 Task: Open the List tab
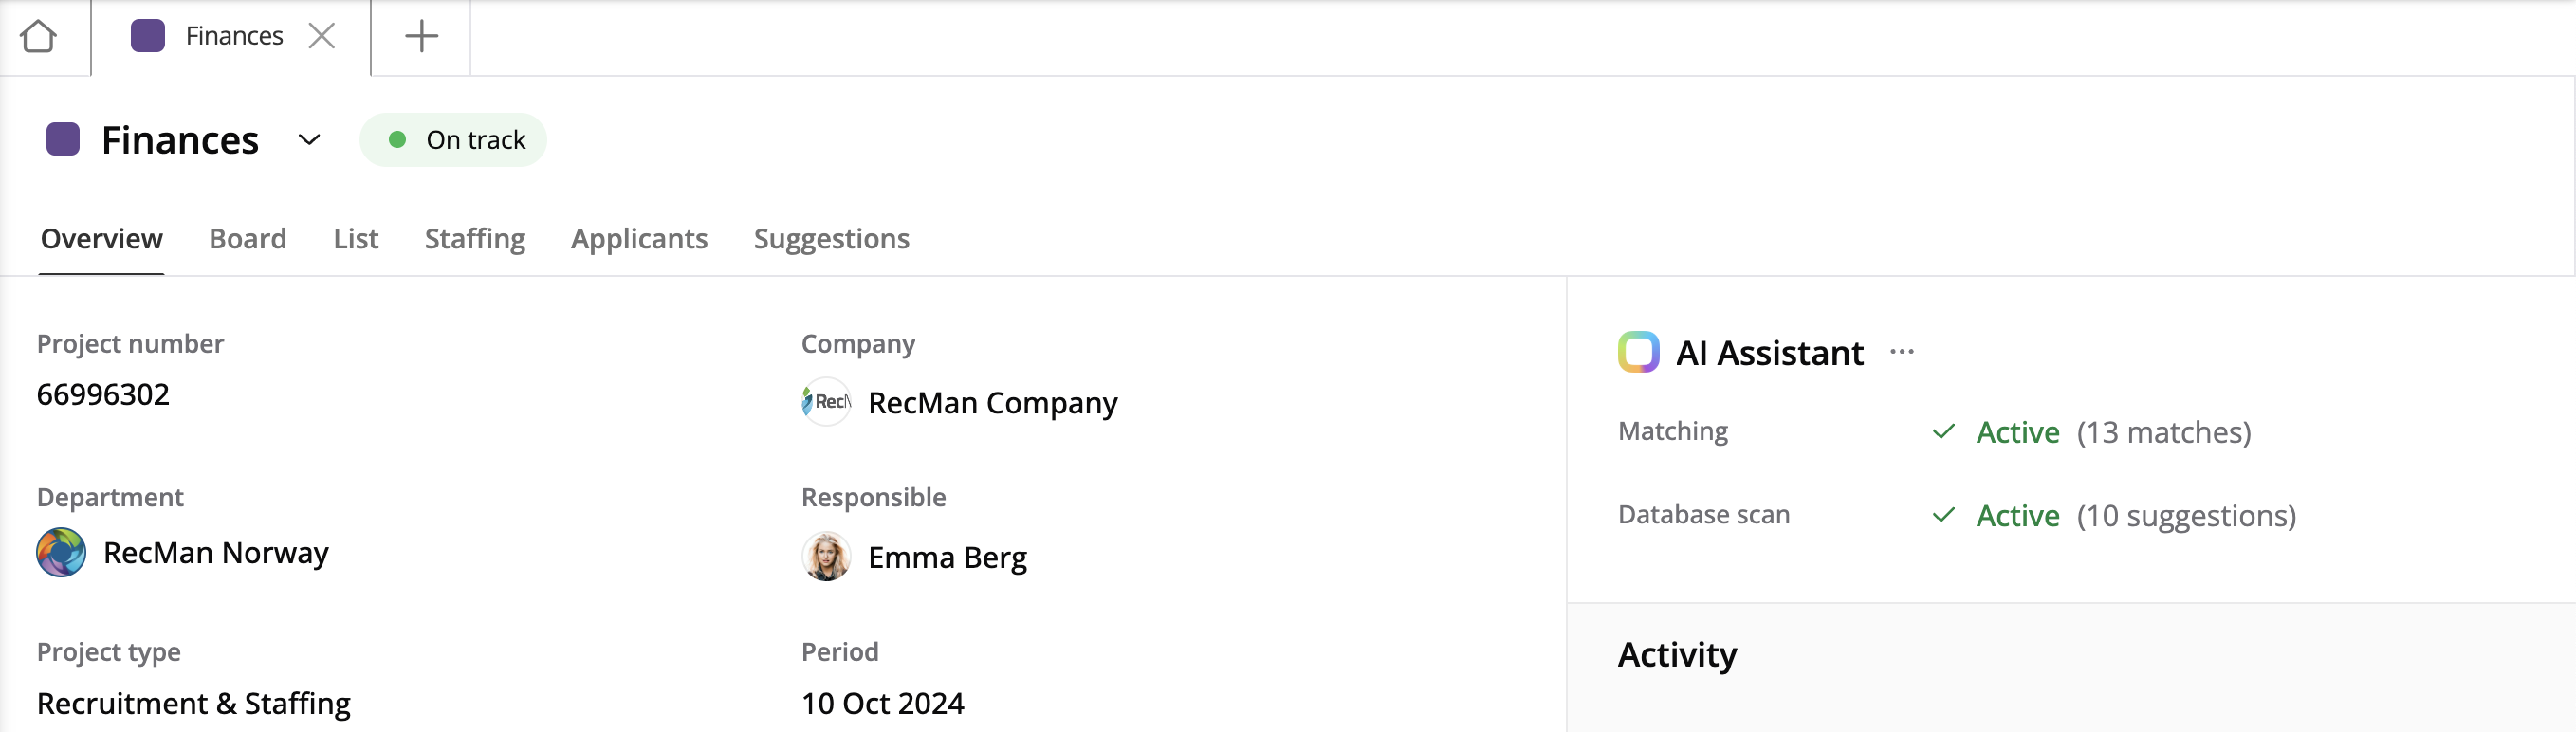tap(355, 239)
